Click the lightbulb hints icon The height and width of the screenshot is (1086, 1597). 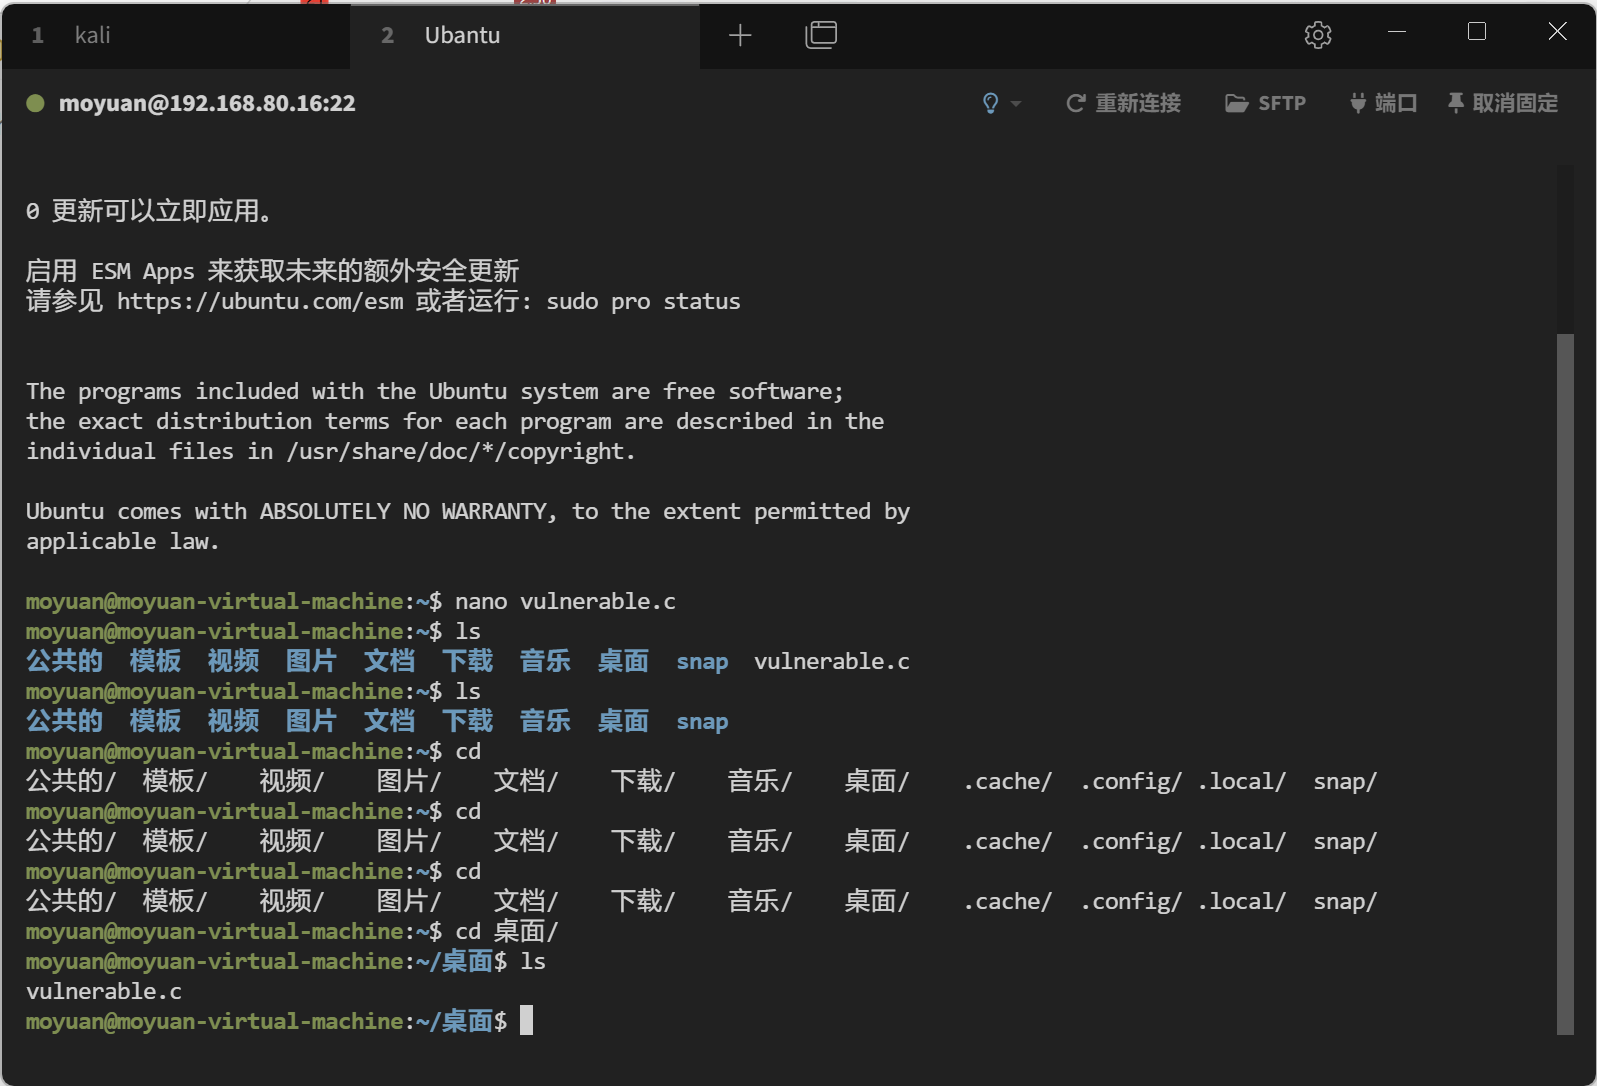point(990,103)
